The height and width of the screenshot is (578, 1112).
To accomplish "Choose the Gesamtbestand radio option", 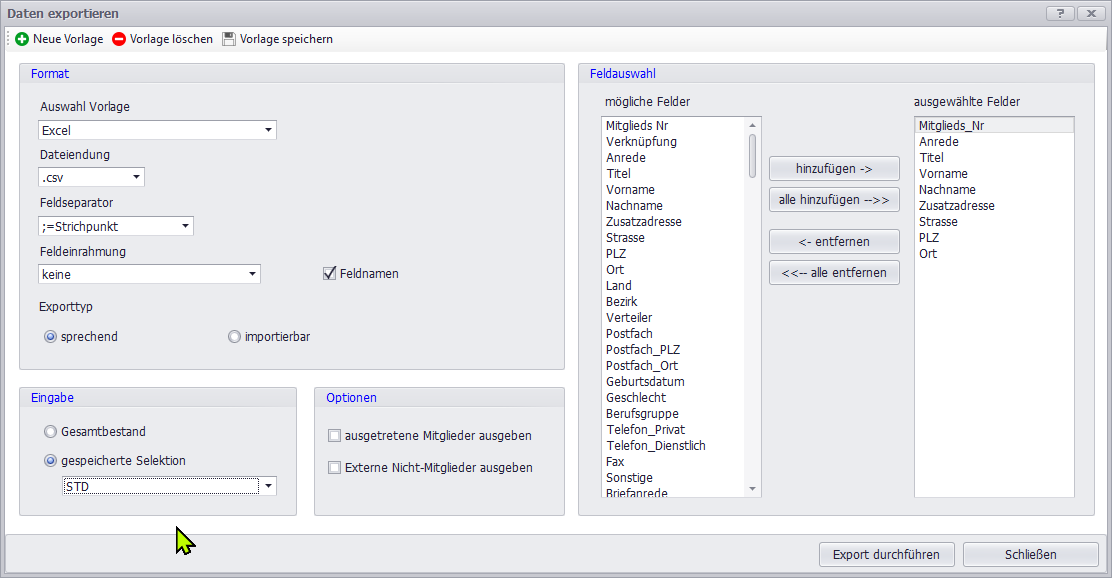I will tap(51, 432).
